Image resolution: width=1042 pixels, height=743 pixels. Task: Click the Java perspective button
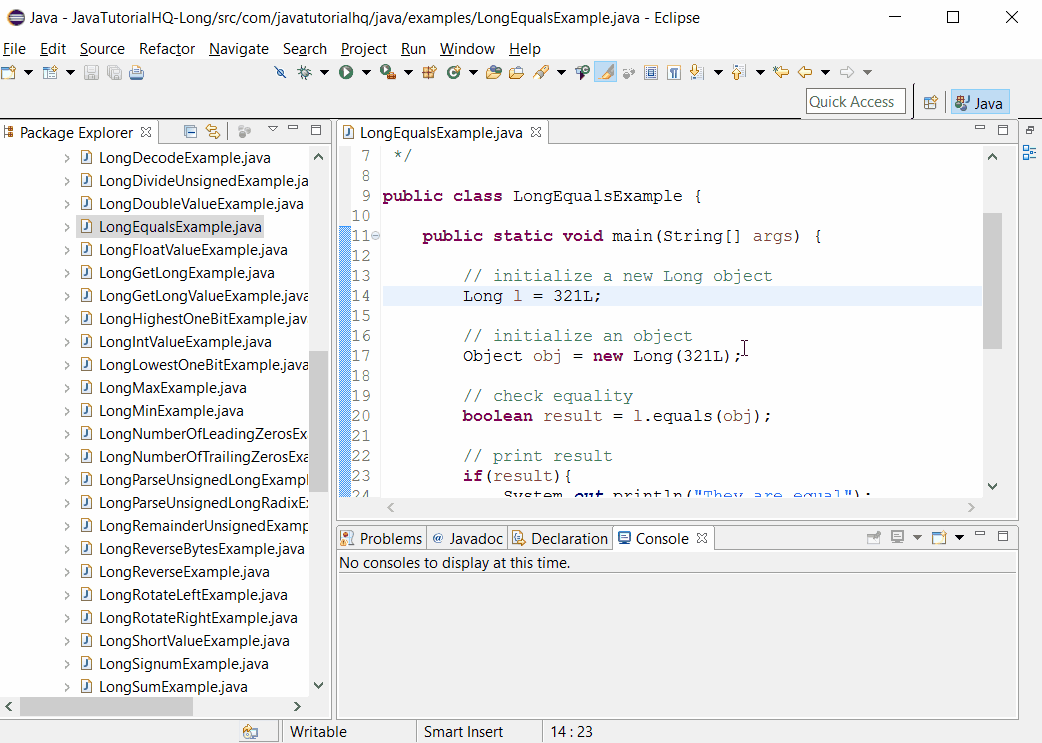coord(979,102)
